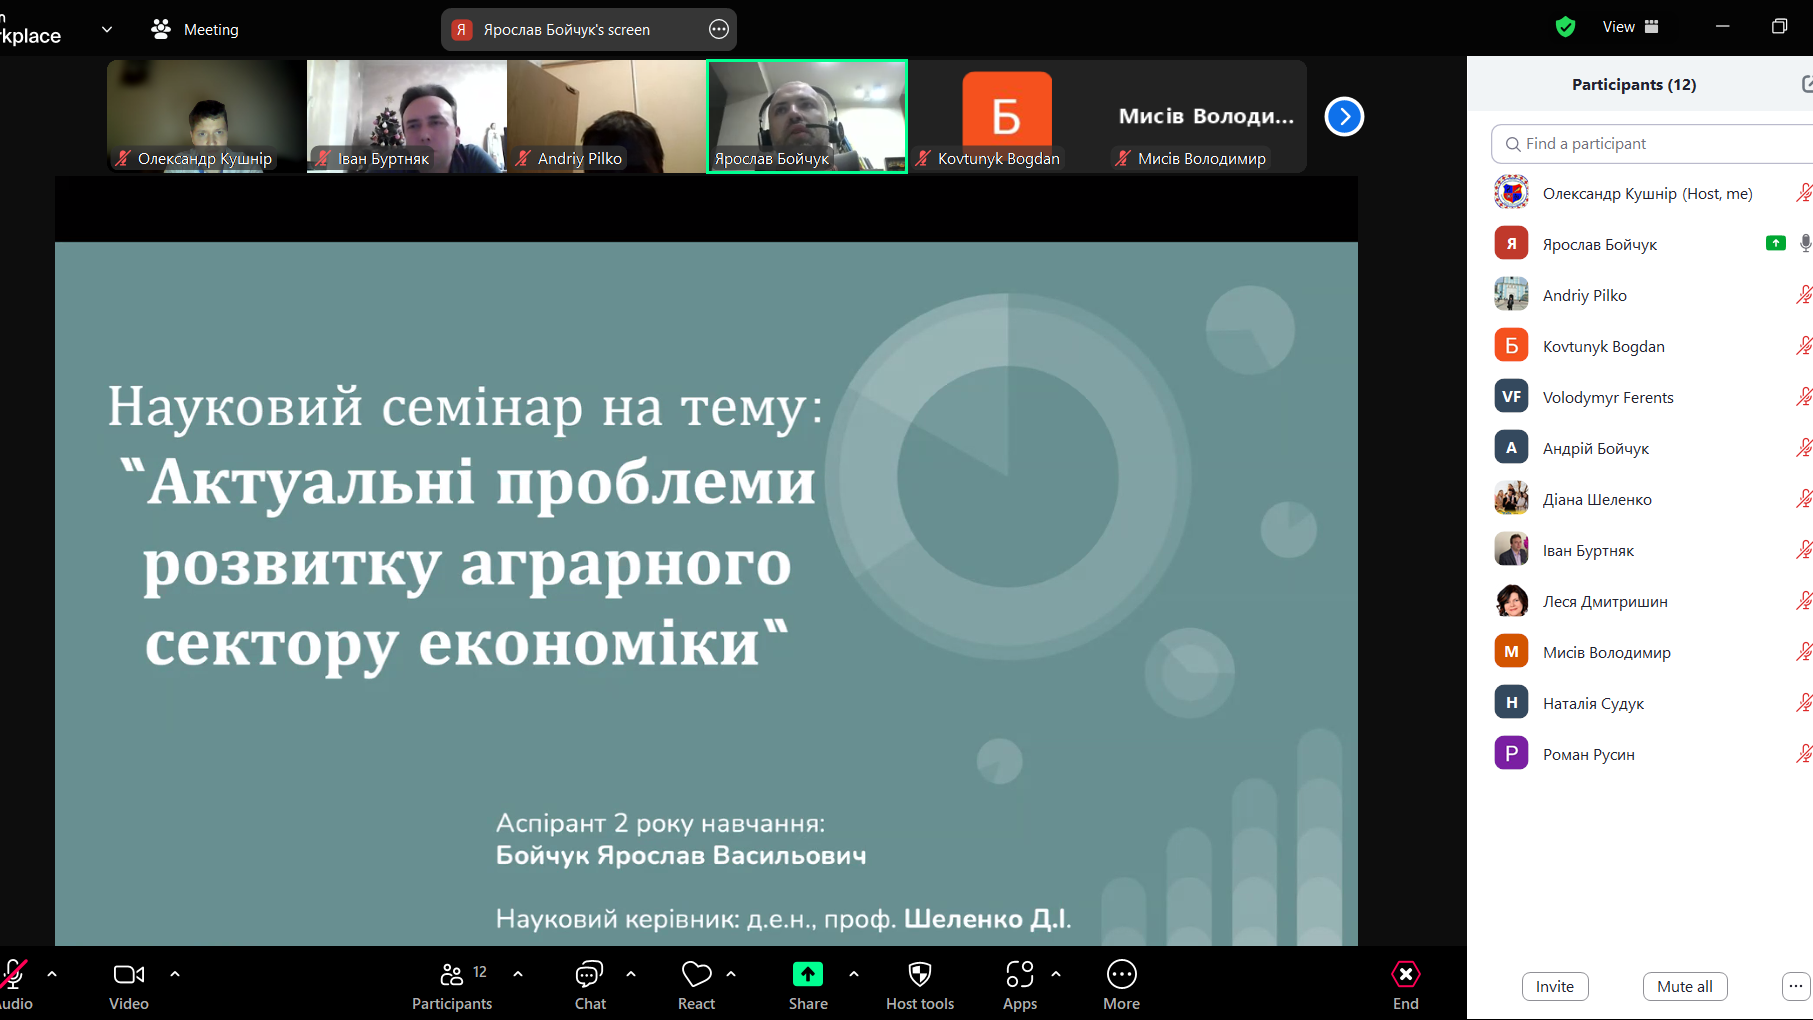Expand the Share options chevron
The width and height of the screenshot is (1813, 1020).
tap(854, 973)
